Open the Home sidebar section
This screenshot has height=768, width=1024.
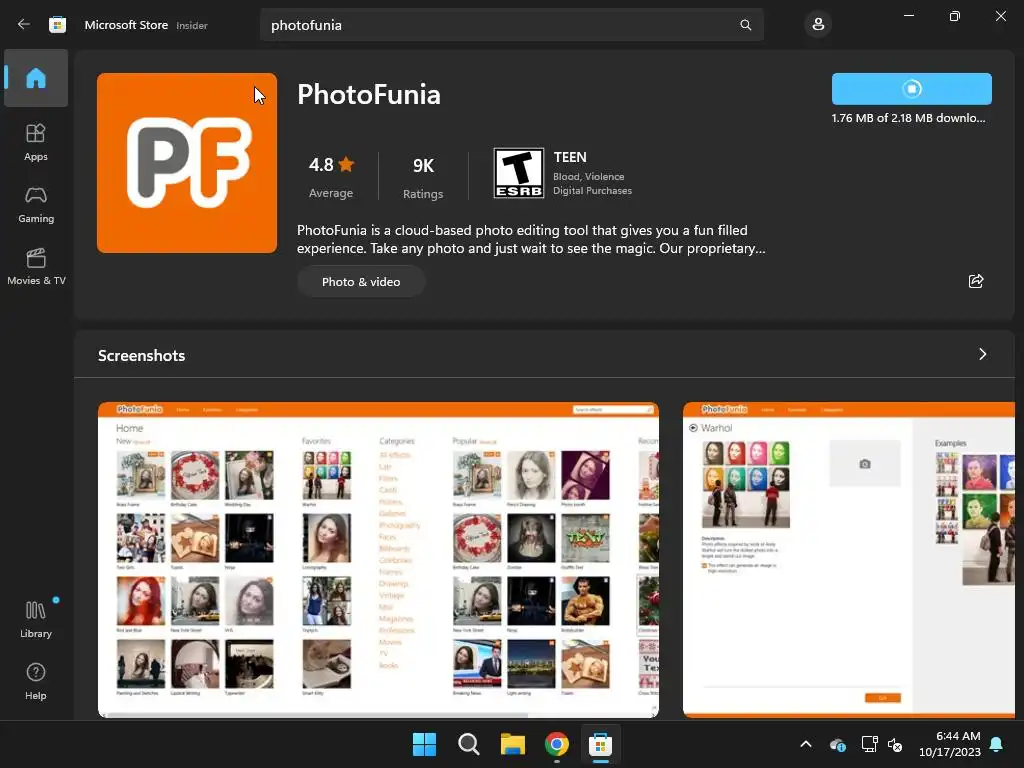[36, 78]
